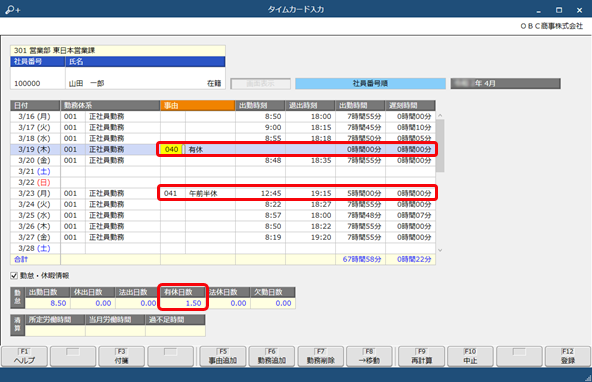Viewport: 592px width, 382px height.
Task: Toggle the 勤怠・休暇情報 checkbox
Action: coord(14,276)
